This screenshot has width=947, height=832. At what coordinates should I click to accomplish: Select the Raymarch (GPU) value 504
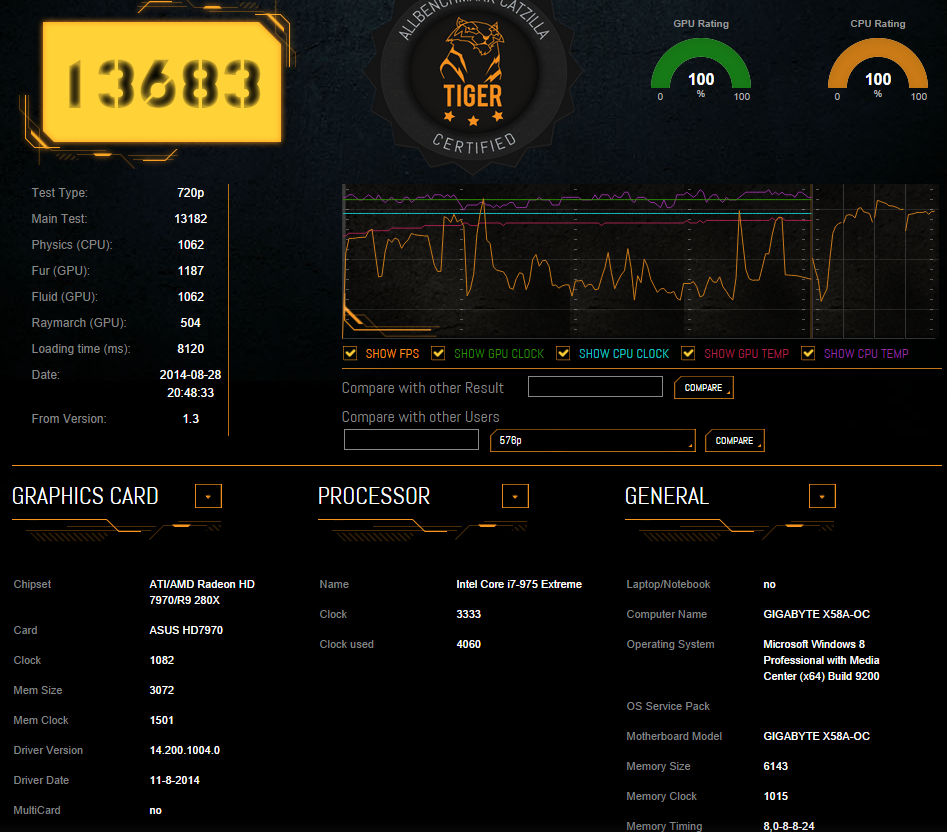tap(190, 322)
